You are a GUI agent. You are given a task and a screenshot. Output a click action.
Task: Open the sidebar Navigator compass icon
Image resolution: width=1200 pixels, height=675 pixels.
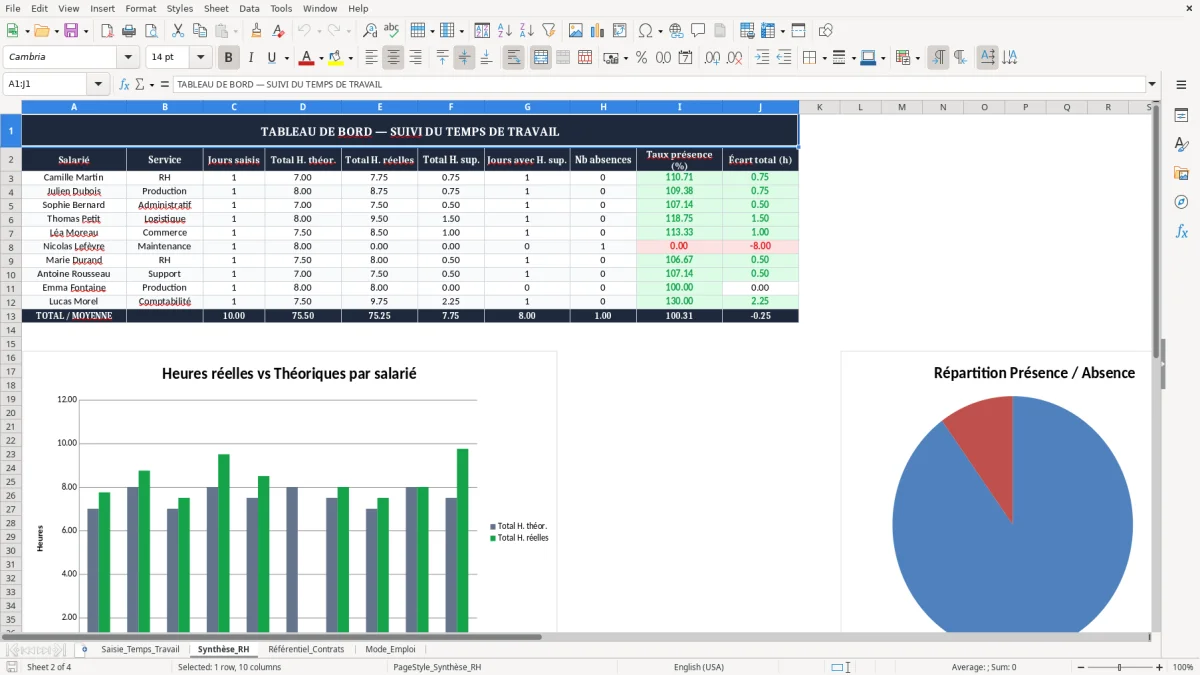coord(1181,202)
